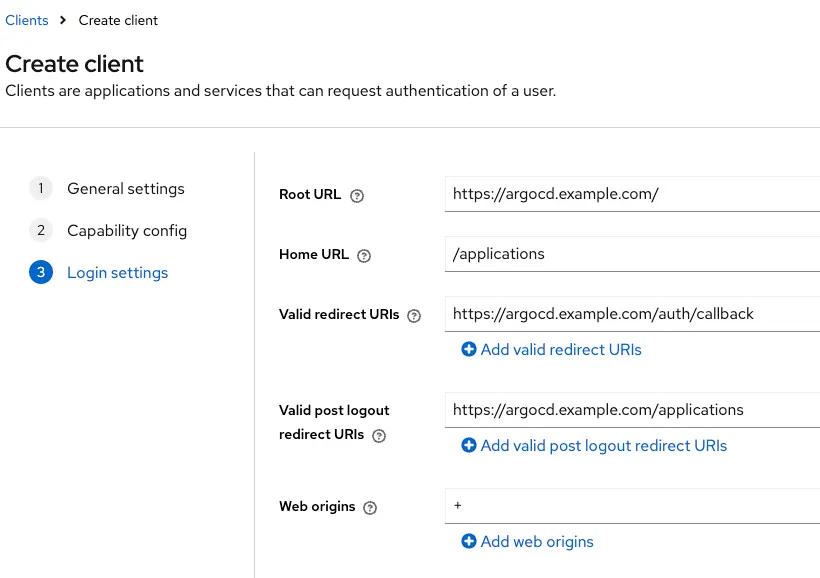The image size is (820, 578).
Task: Click Add valid redirect URIs link
Action: click(561, 350)
